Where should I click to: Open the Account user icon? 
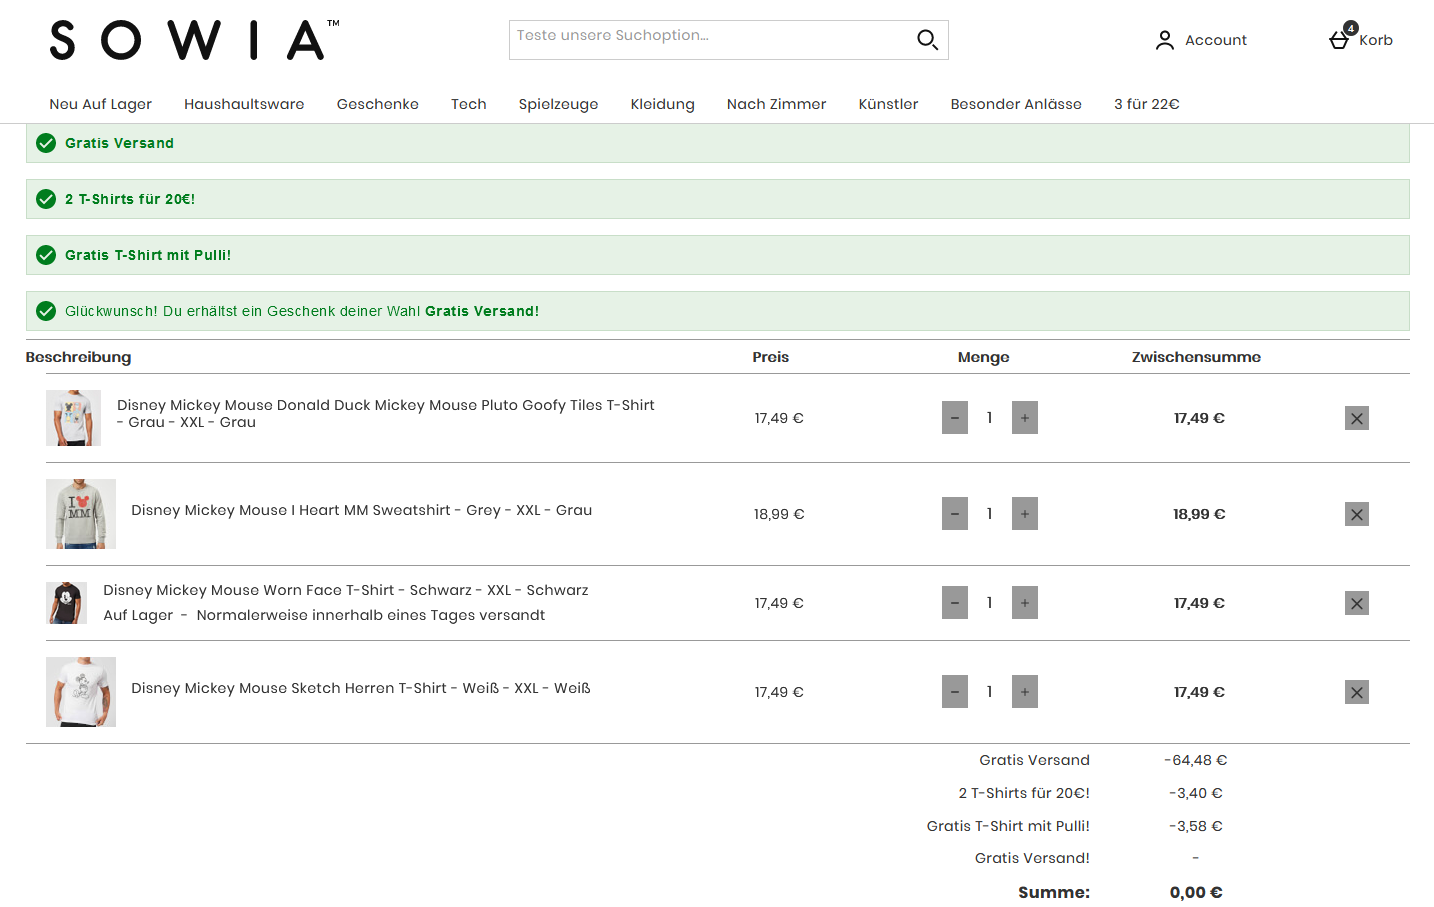[1164, 40]
